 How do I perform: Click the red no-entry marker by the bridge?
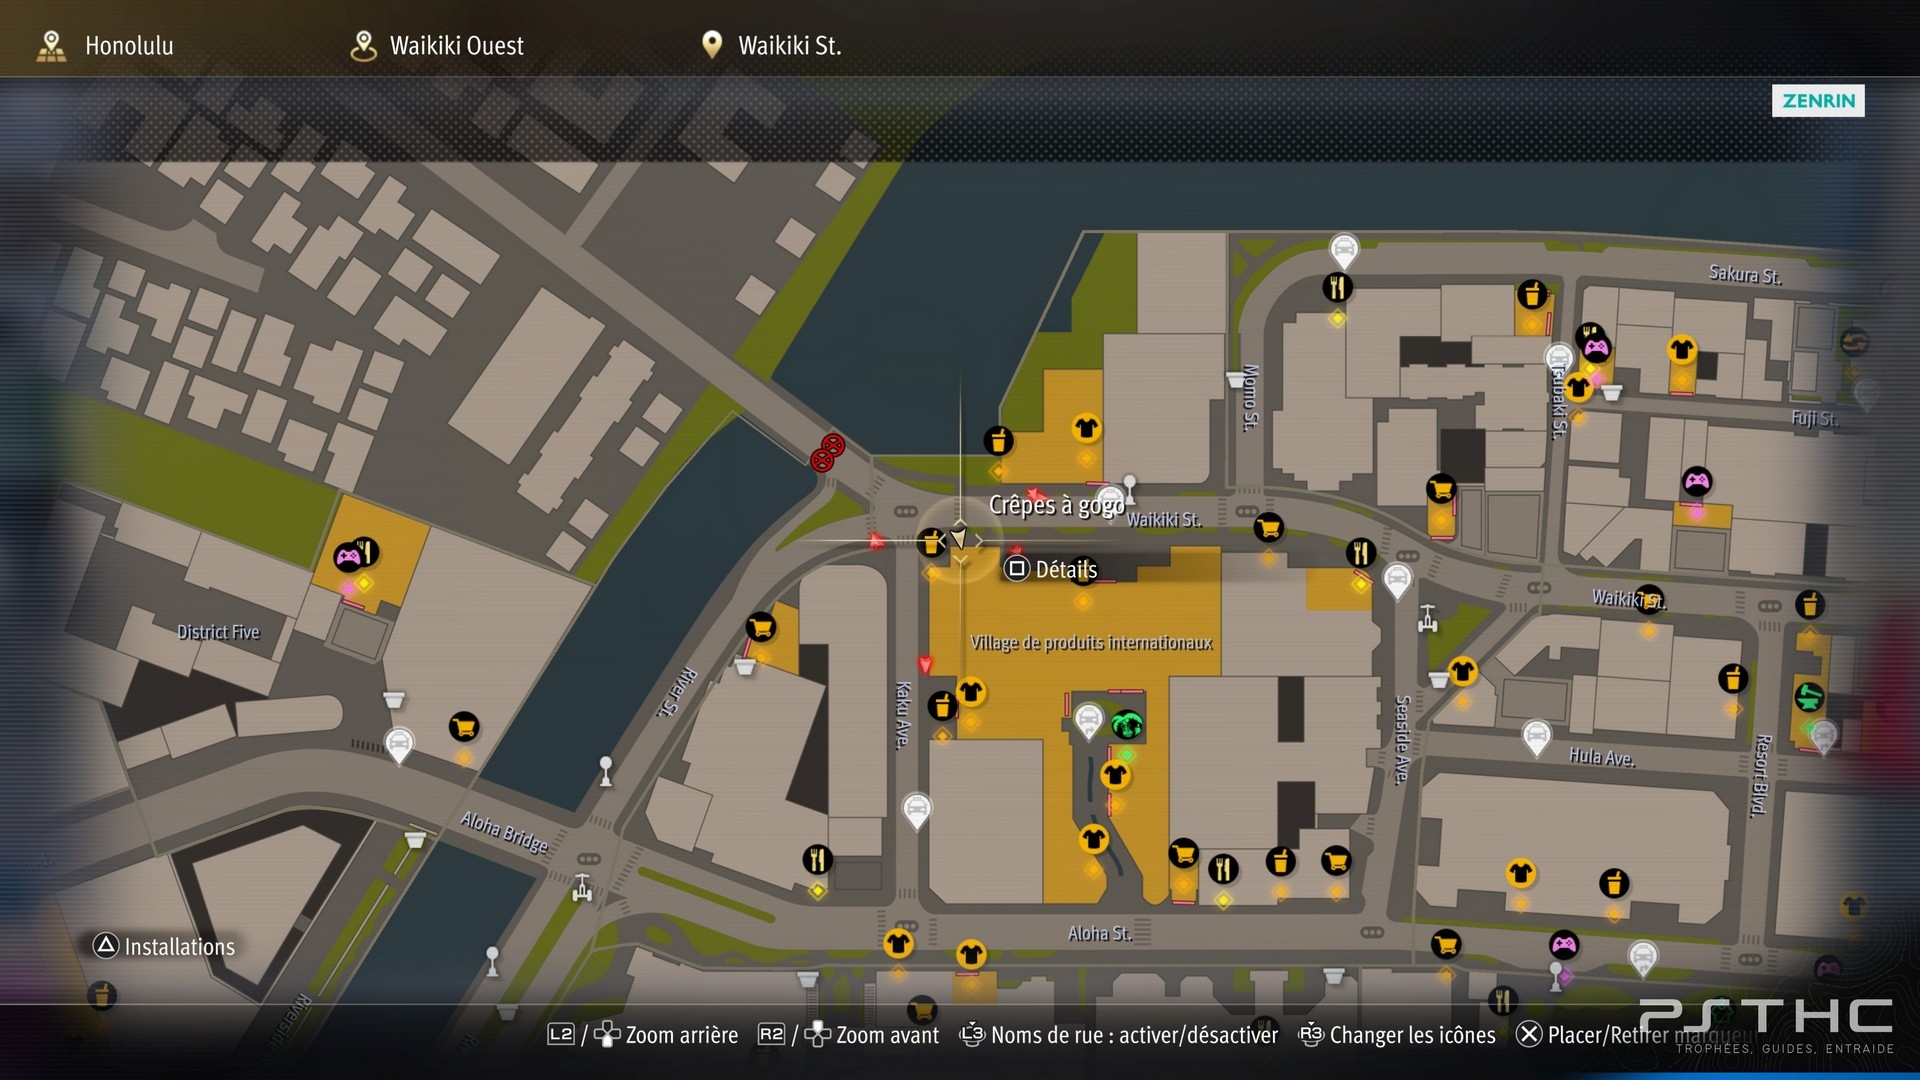pos(827,452)
